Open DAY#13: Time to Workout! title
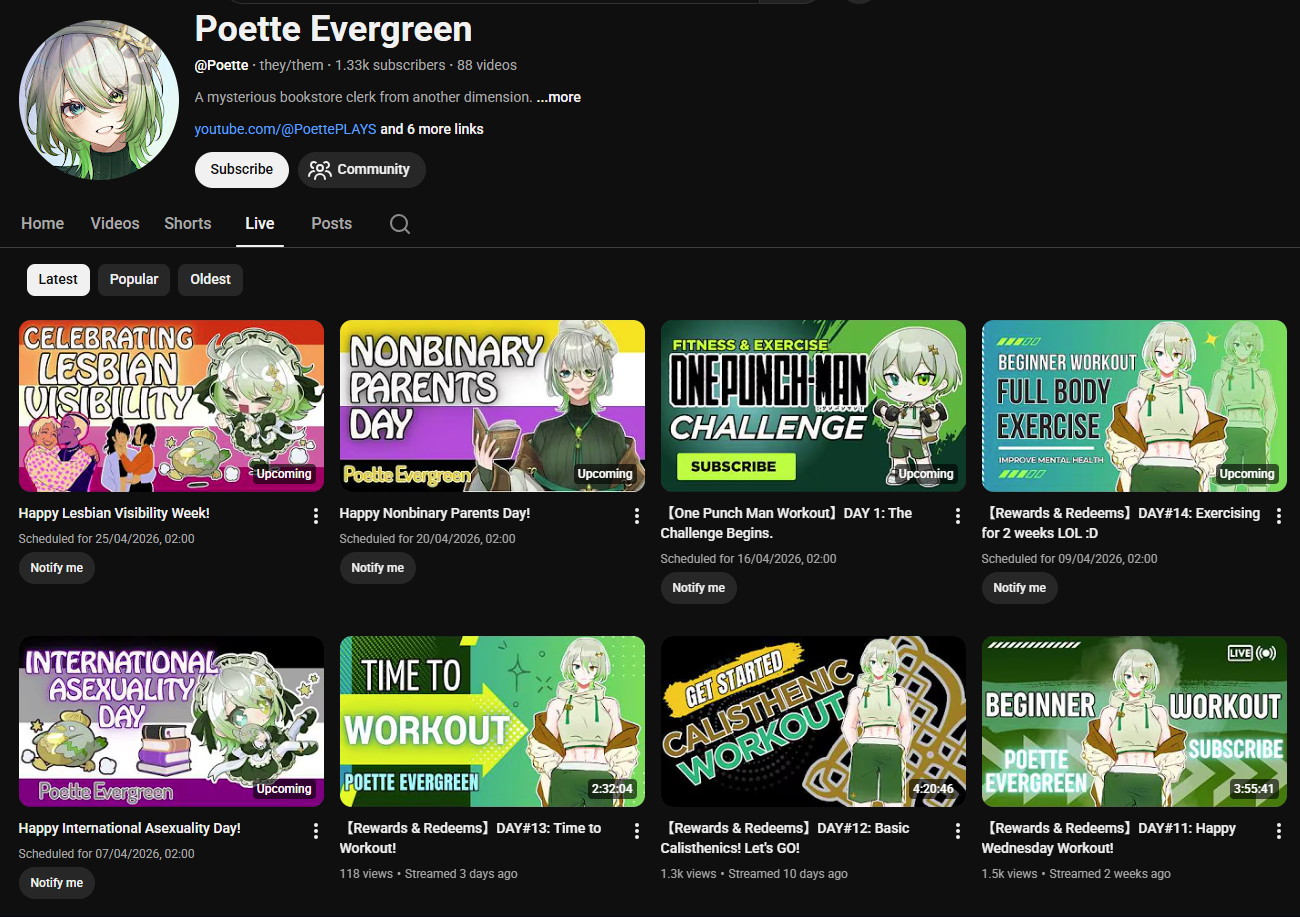The image size is (1300, 917). [471, 838]
